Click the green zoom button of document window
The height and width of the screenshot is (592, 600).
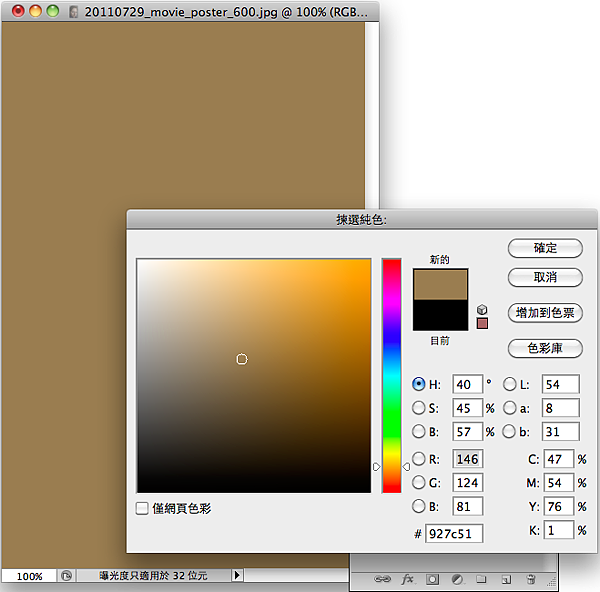click(53, 11)
